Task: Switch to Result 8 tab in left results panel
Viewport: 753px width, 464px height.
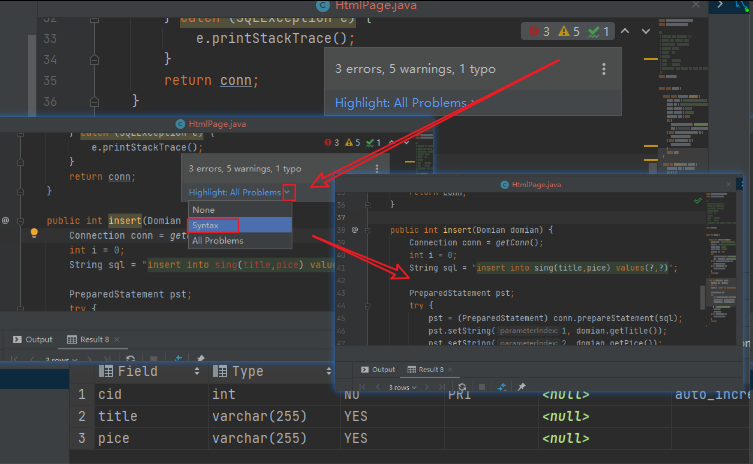Action: [x=88, y=340]
